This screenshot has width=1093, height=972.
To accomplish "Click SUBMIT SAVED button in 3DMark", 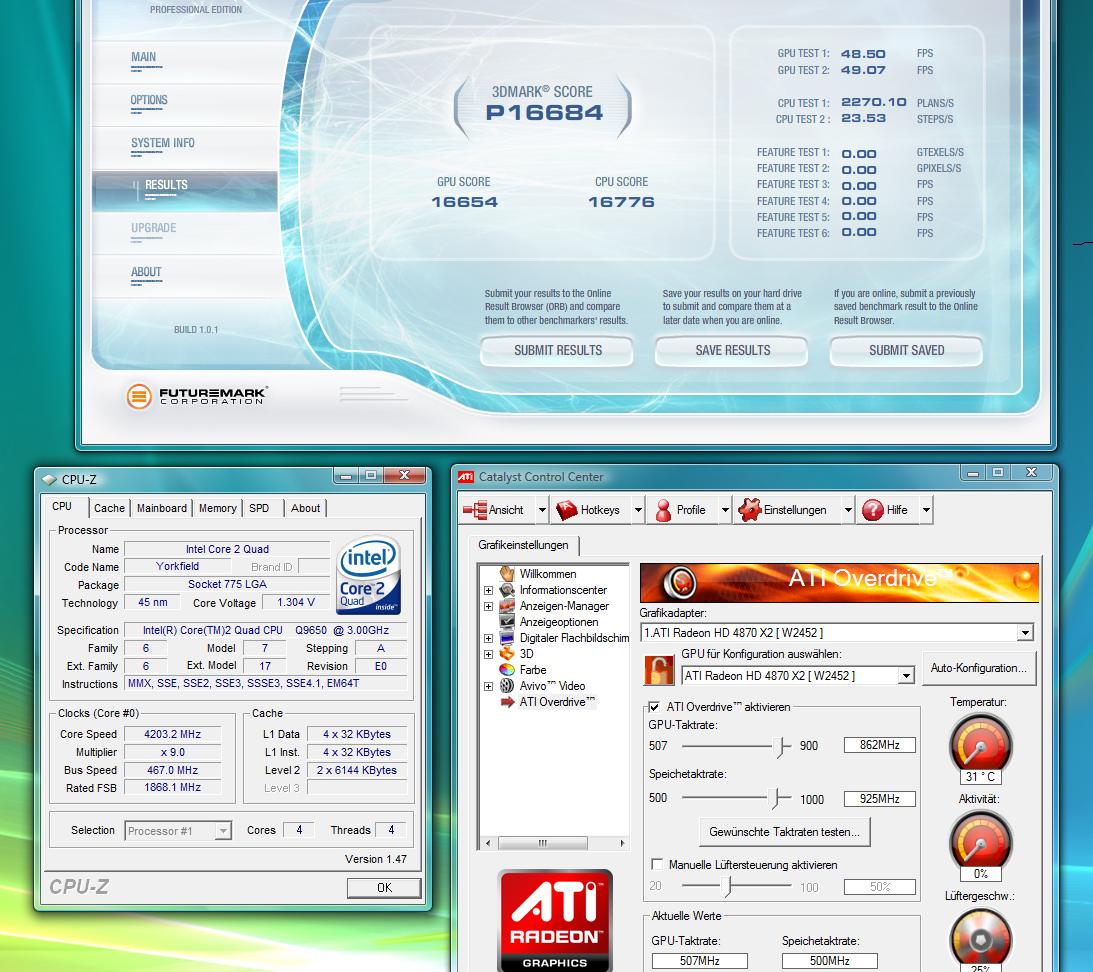I will coord(906,351).
